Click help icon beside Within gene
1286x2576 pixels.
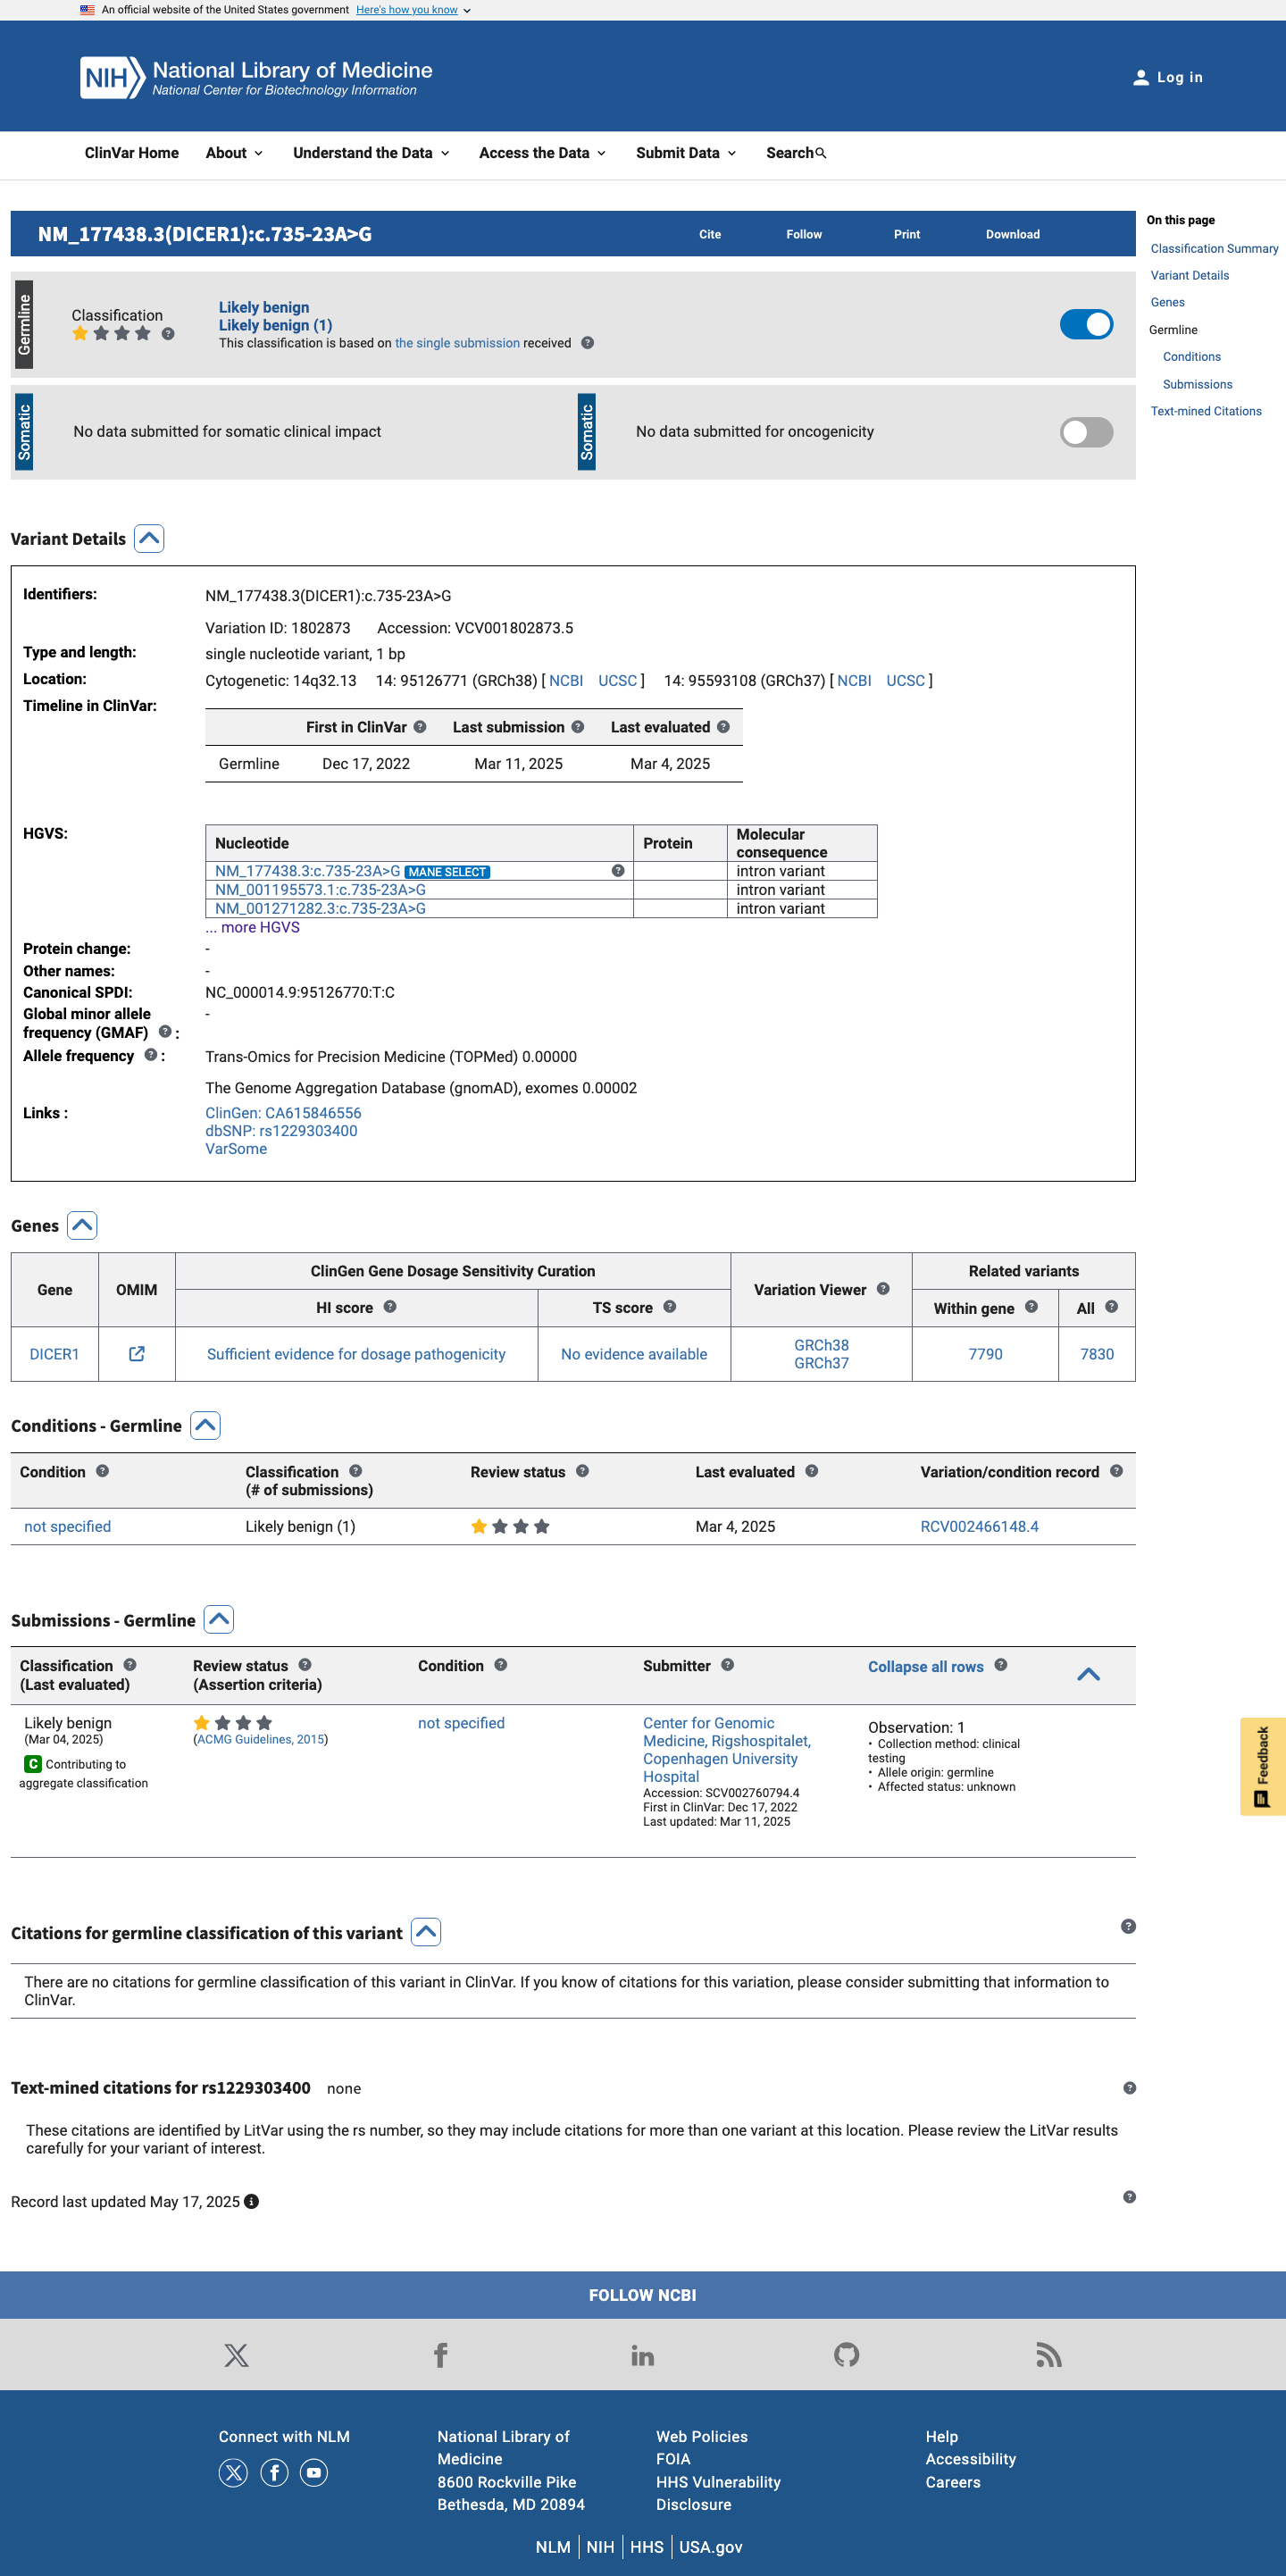pyautogui.click(x=1031, y=1306)
